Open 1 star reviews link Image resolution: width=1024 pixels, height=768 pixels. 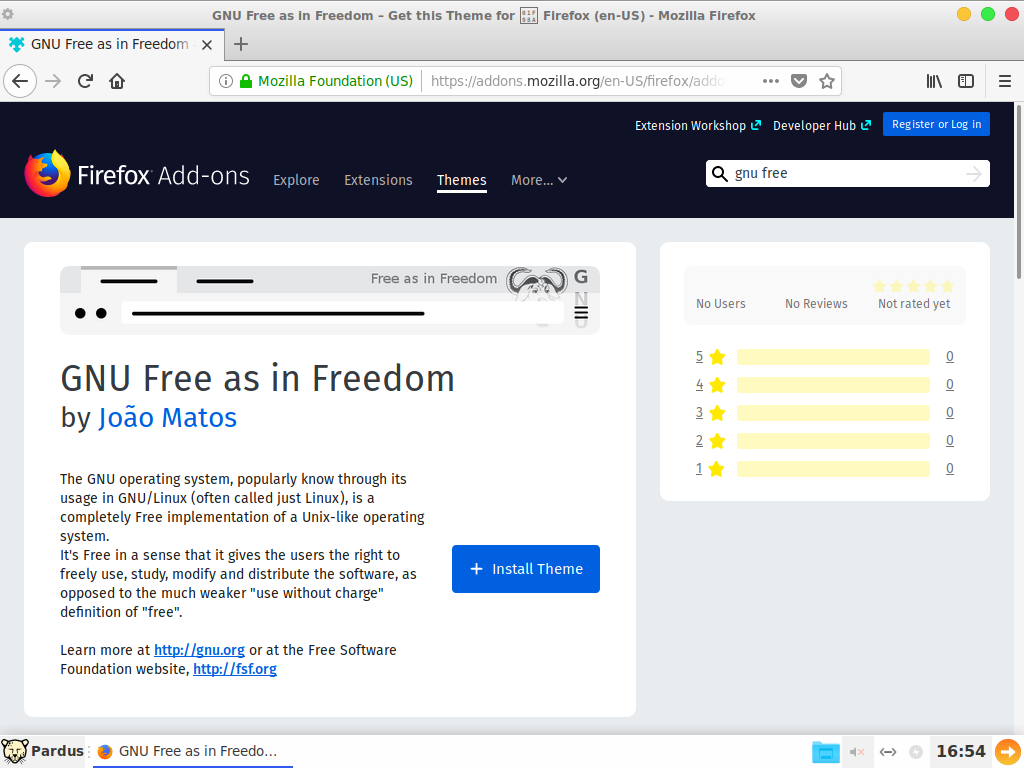699,469
